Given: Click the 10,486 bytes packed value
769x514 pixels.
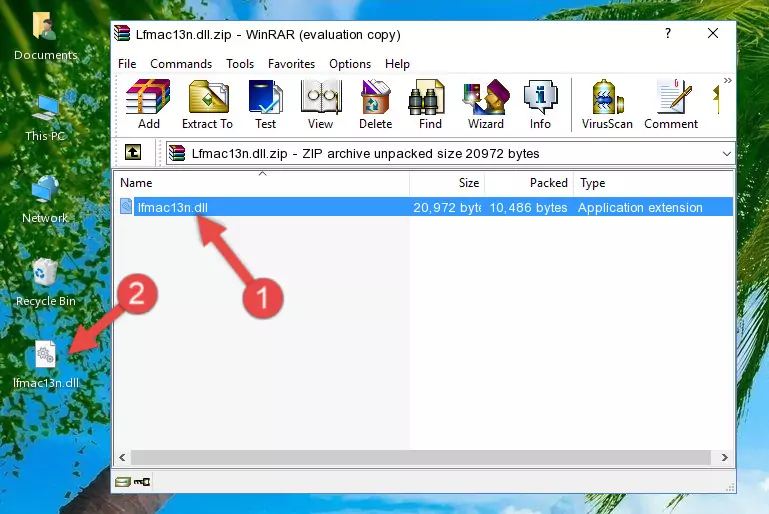Looking at the screenshot, I should (528, 207).
